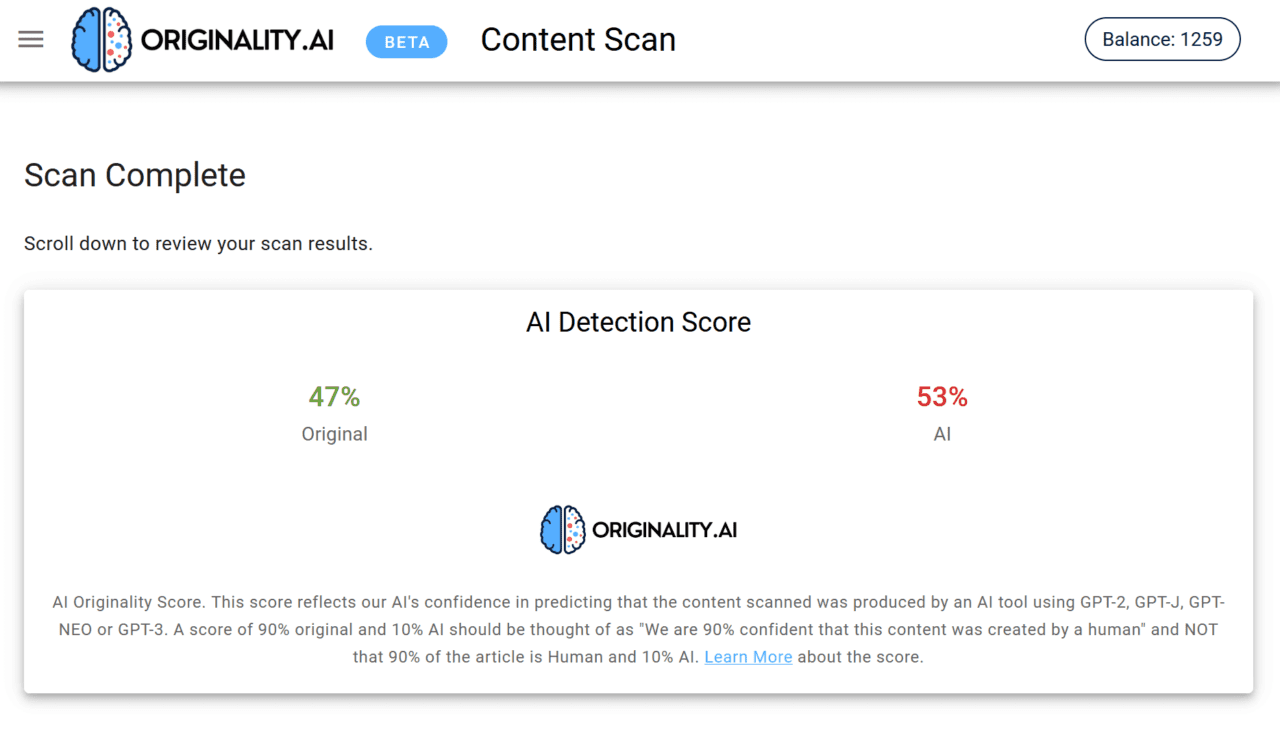The width and height of the screenshot is (1280, 755).
Task: Click the ORIGINALITY.AI text in the results card
Action: tap(664, 530)
